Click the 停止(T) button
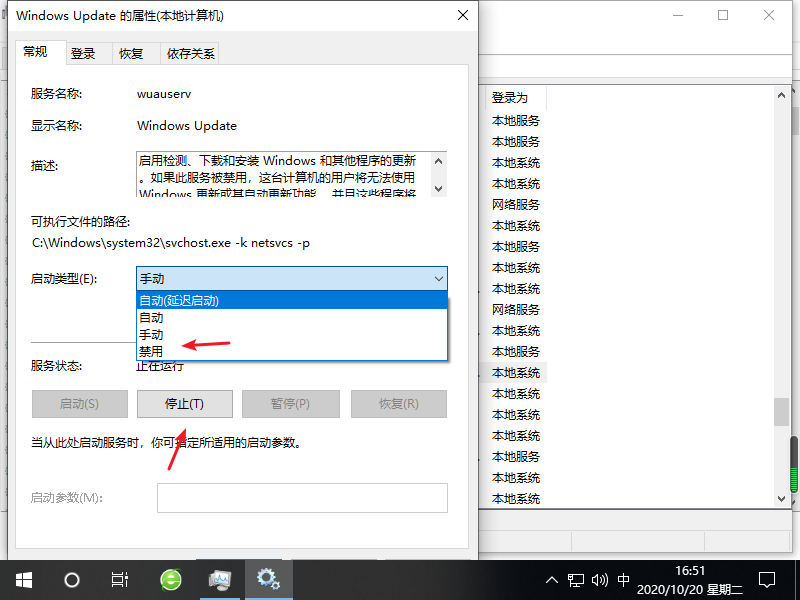Viewport: 800px width, 600px height. point(184,404)
